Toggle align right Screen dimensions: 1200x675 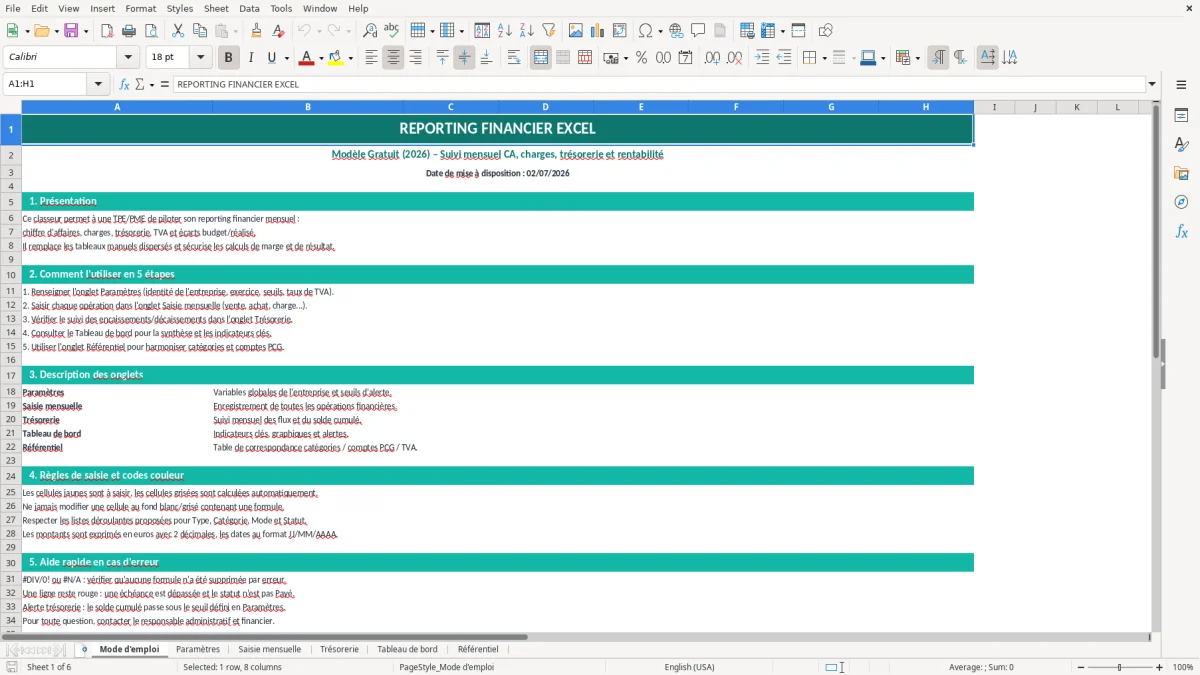pyautogui.click(x=415, y=58)
